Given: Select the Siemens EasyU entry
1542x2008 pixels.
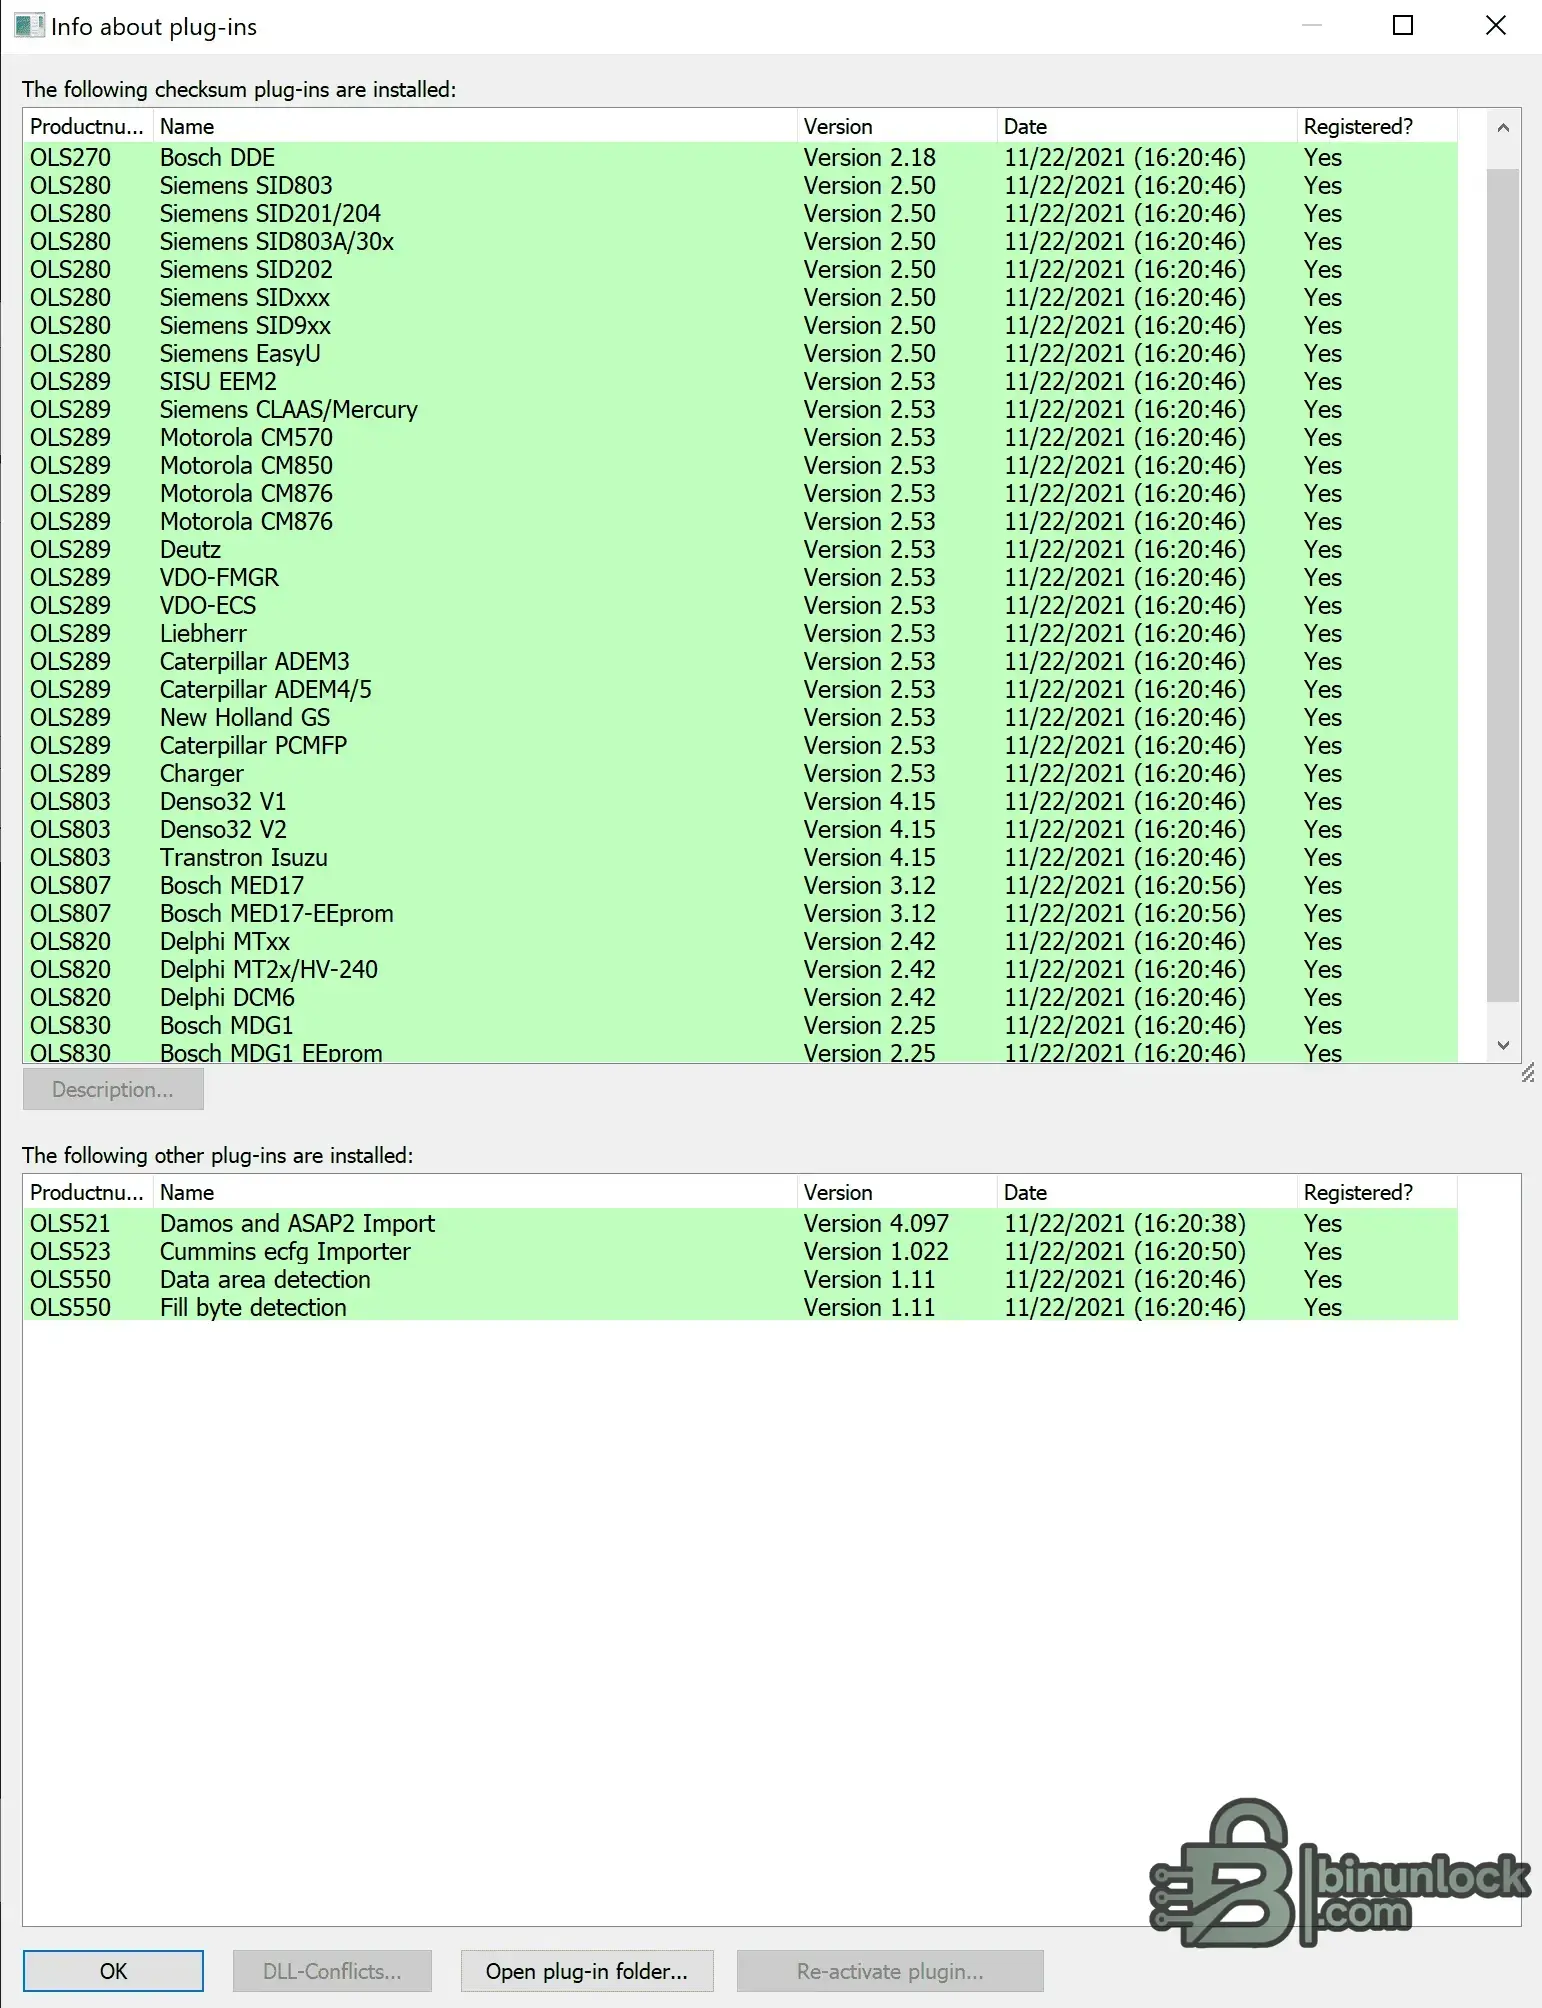Looking at the screenshot, I should [740, 353].
